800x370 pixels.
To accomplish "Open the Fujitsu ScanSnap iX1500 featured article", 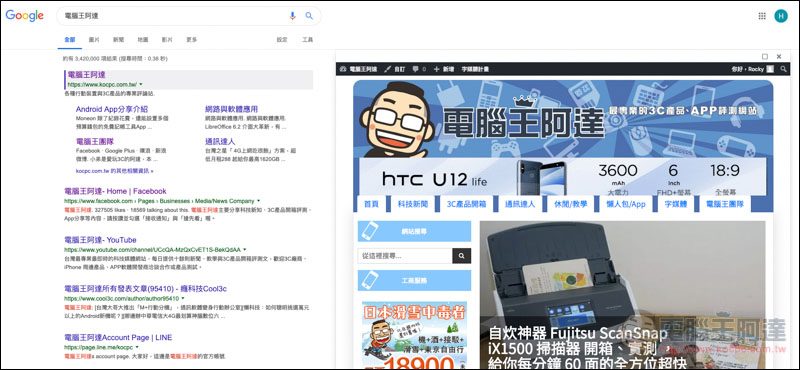I will [x=622, y=295].
